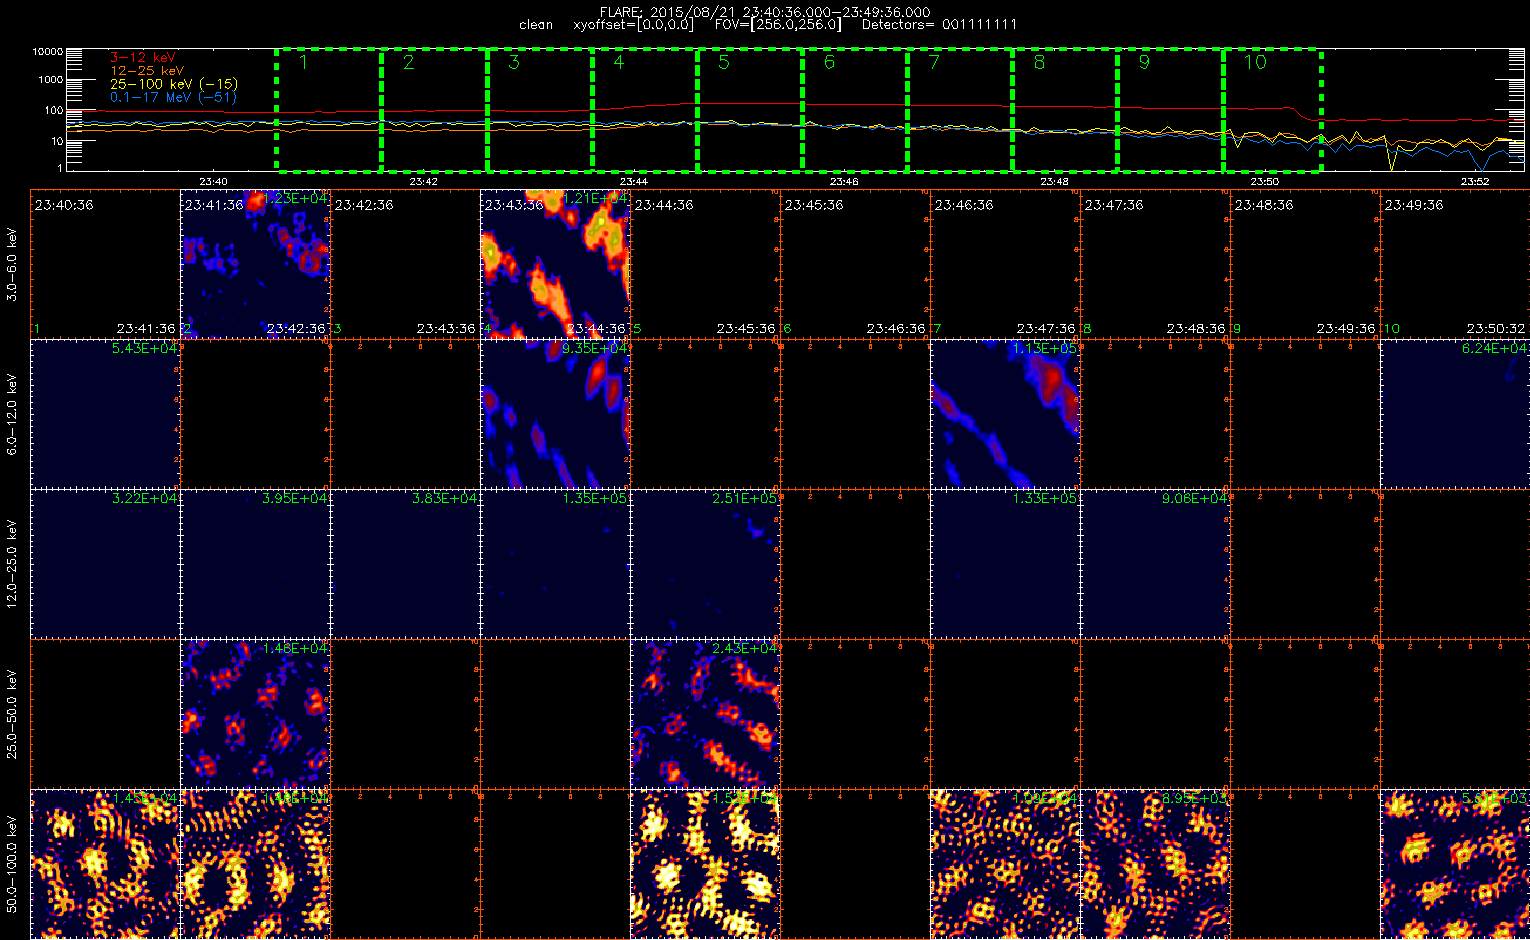Viewport: 1530px width, 940px height.
Task: Open 6.0-12.0 keV image with peak 1.13E+05
Action: [x=1005, y=413]
